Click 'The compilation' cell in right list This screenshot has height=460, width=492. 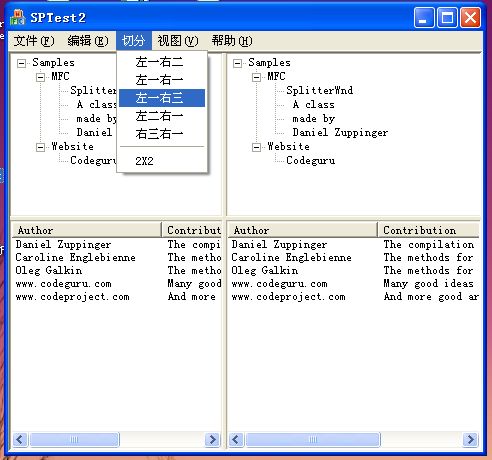pyautogui.click(x=429, y=244)
